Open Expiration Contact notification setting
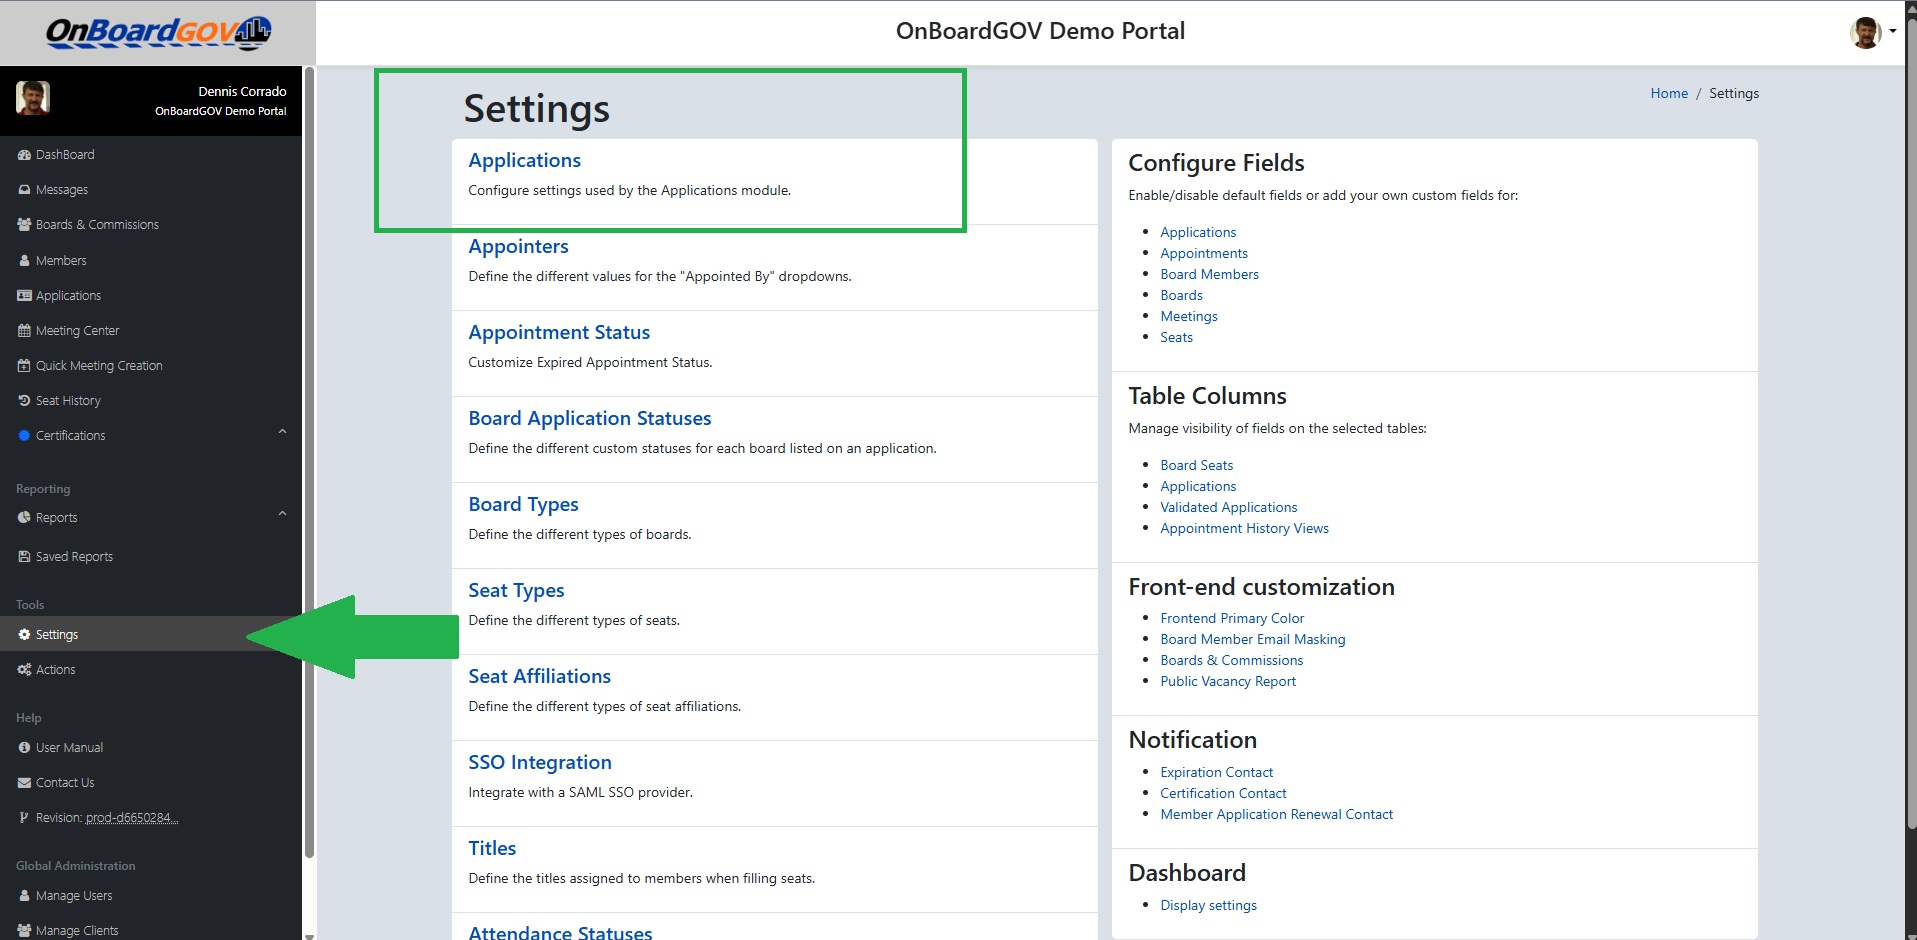This screenshot has height=940, width=1917. click(1216, 773)
